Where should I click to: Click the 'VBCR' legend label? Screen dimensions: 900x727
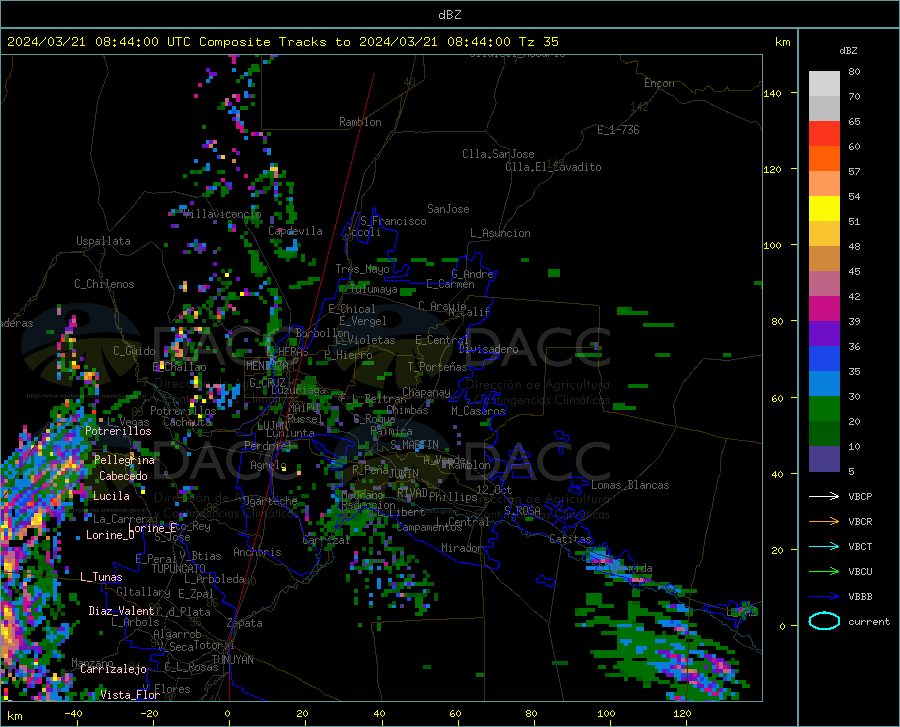tap(860, 522)
